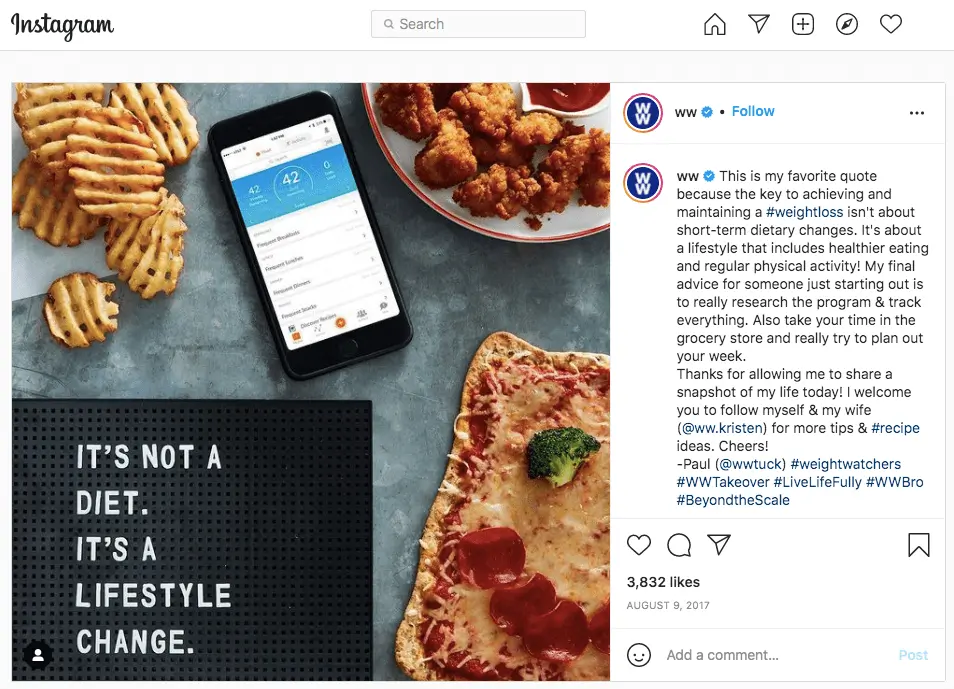Open the Home feed icon

coord(714,23)
